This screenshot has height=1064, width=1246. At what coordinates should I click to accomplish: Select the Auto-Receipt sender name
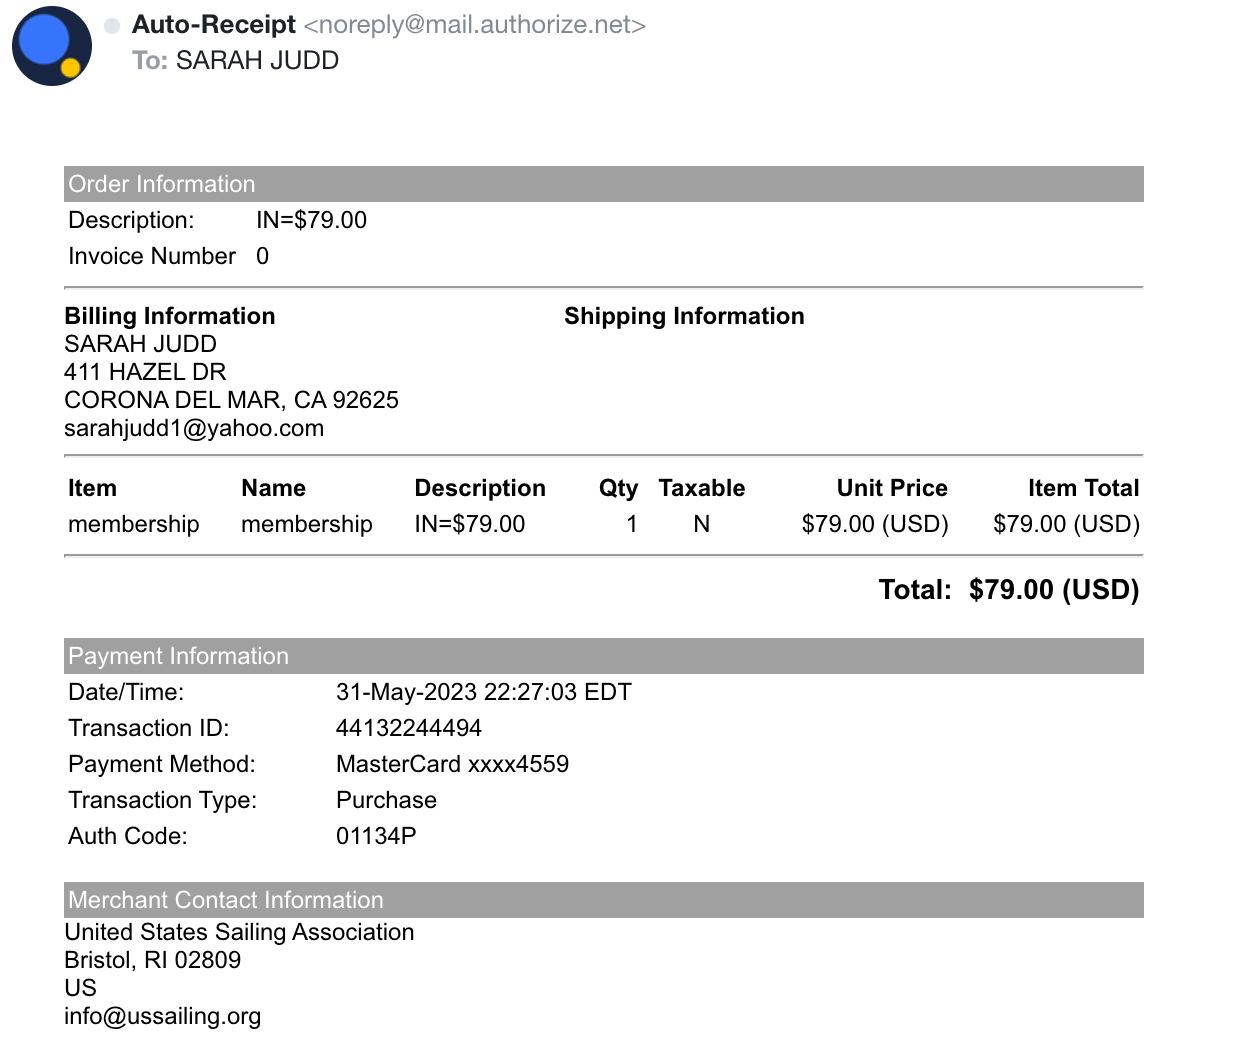[x=214, y=24]
